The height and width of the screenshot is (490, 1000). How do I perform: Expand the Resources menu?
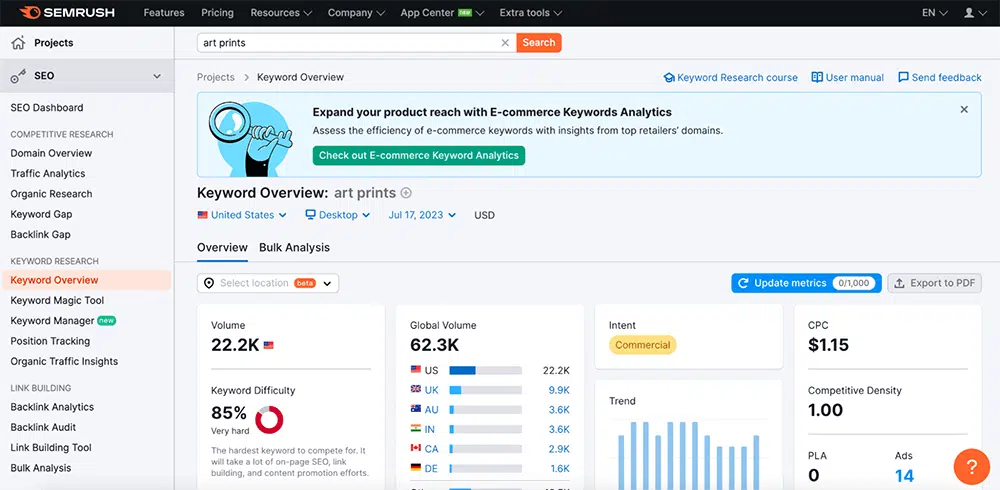pos(281,13)
